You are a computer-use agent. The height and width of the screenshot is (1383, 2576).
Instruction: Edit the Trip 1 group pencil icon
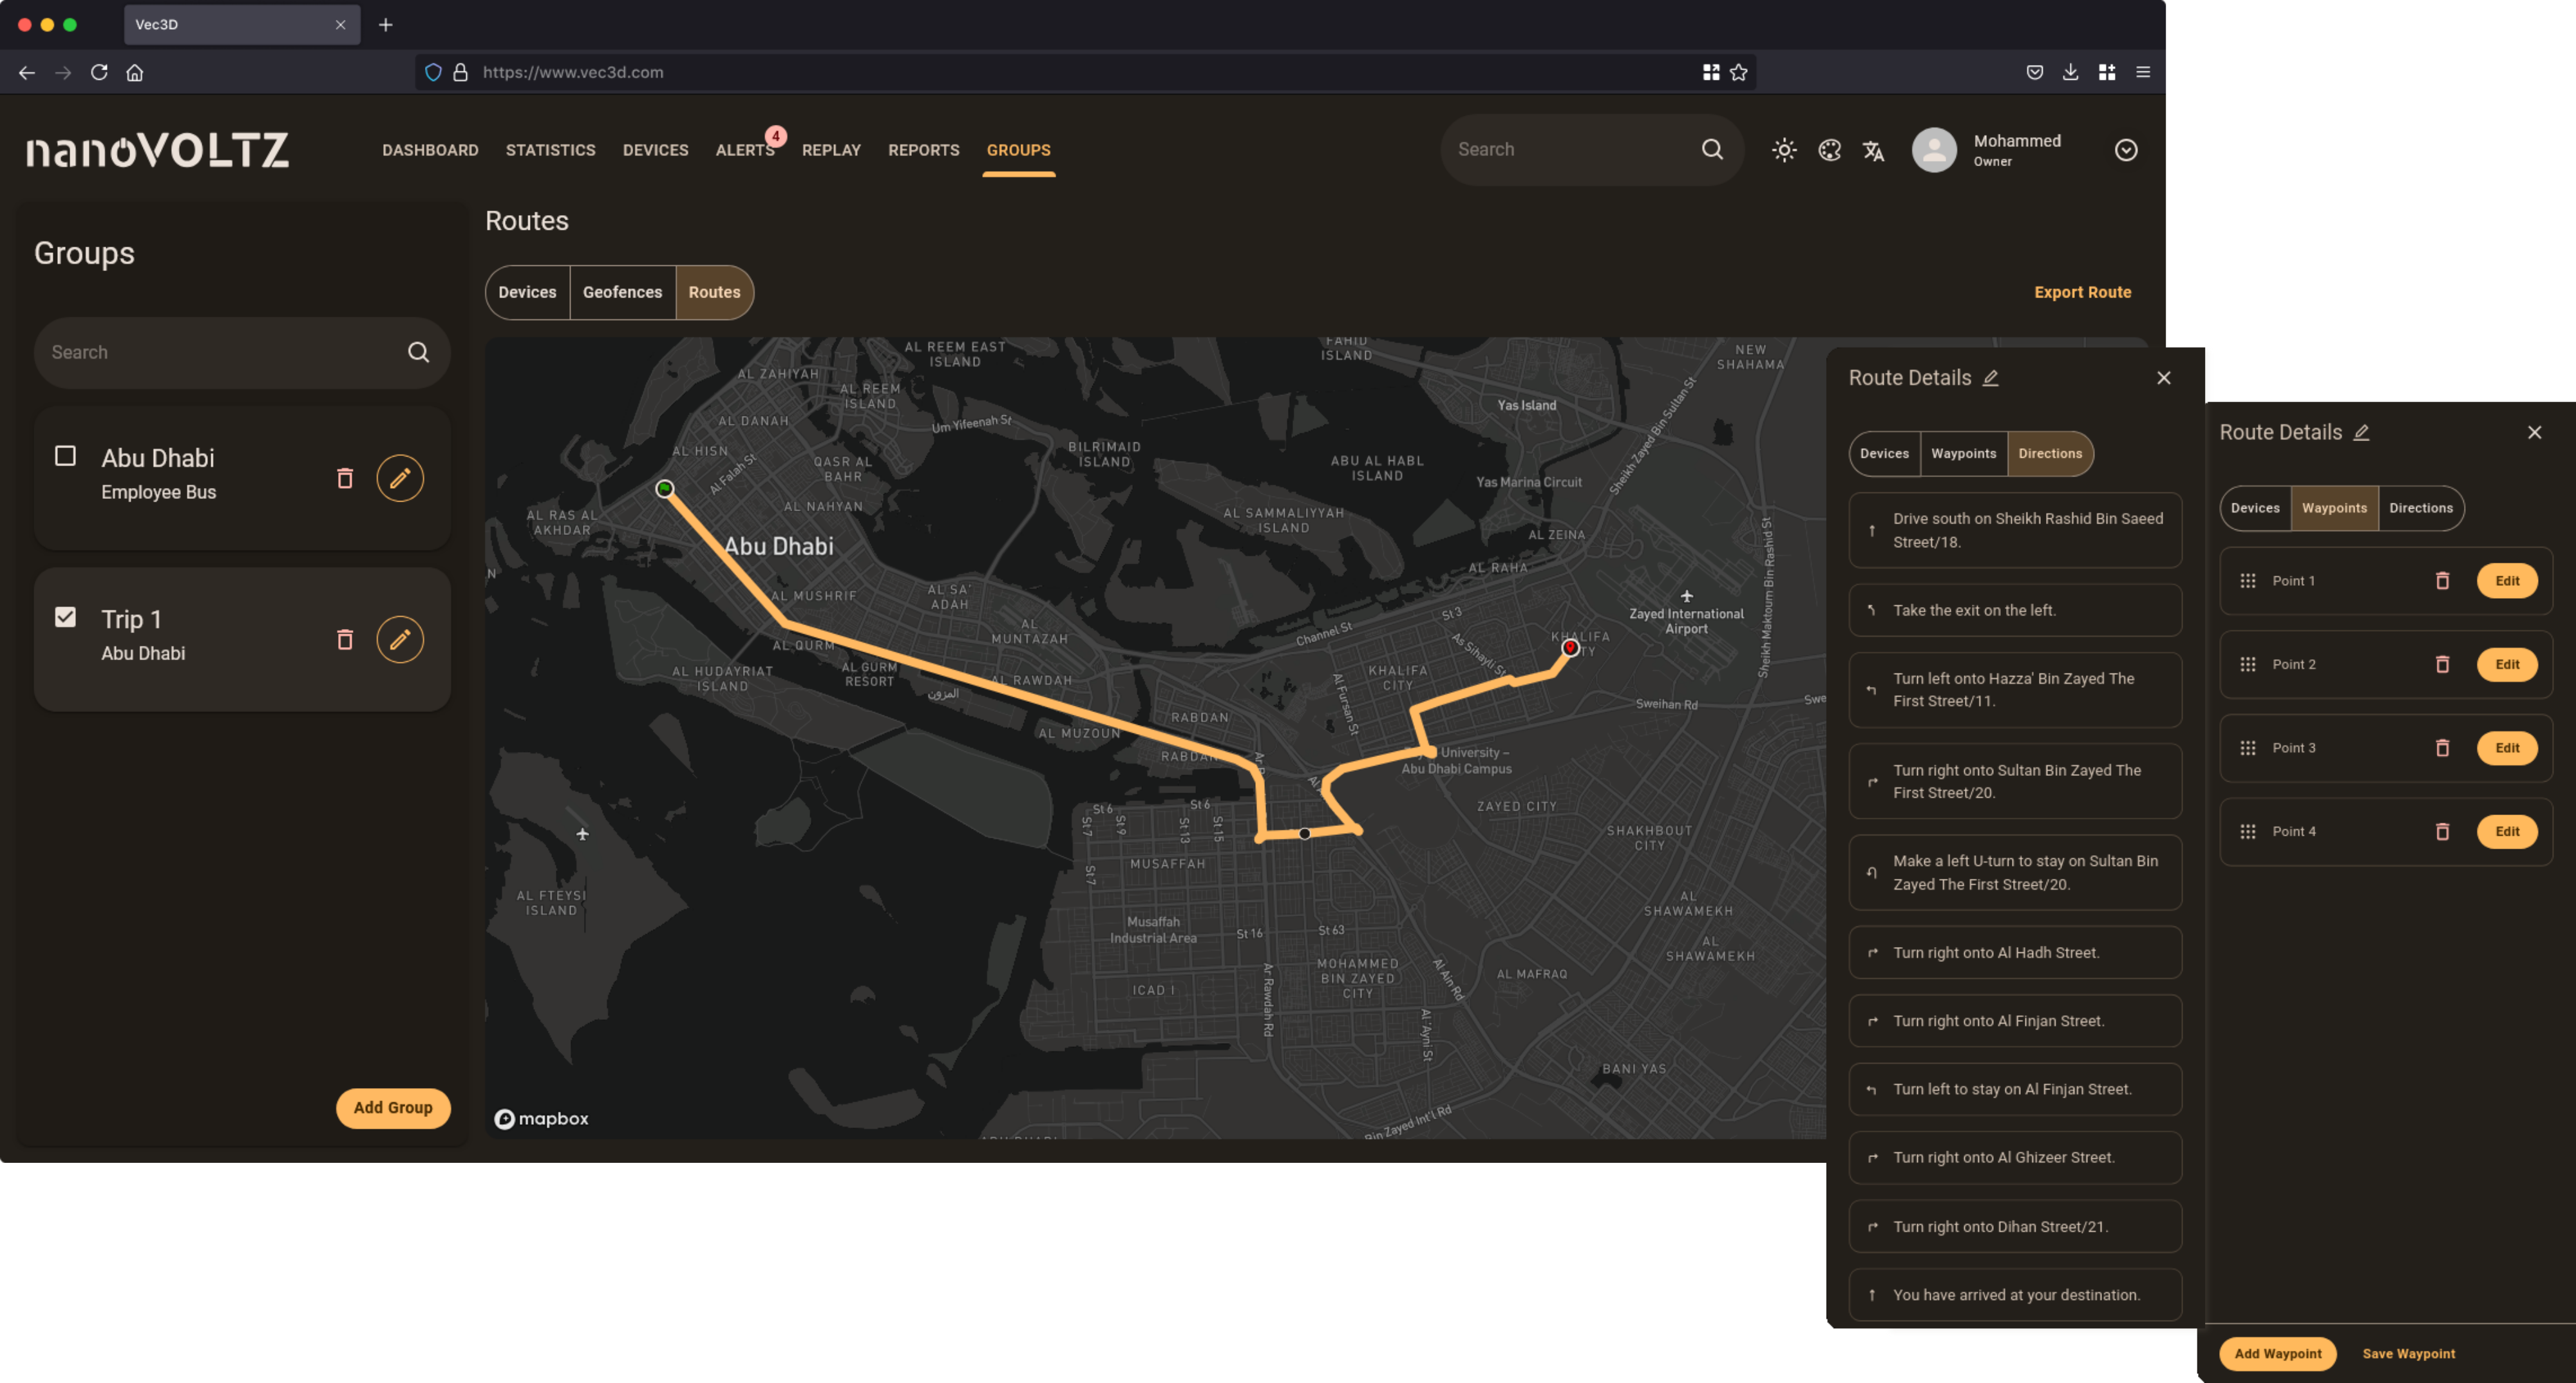tap(400, 639)
